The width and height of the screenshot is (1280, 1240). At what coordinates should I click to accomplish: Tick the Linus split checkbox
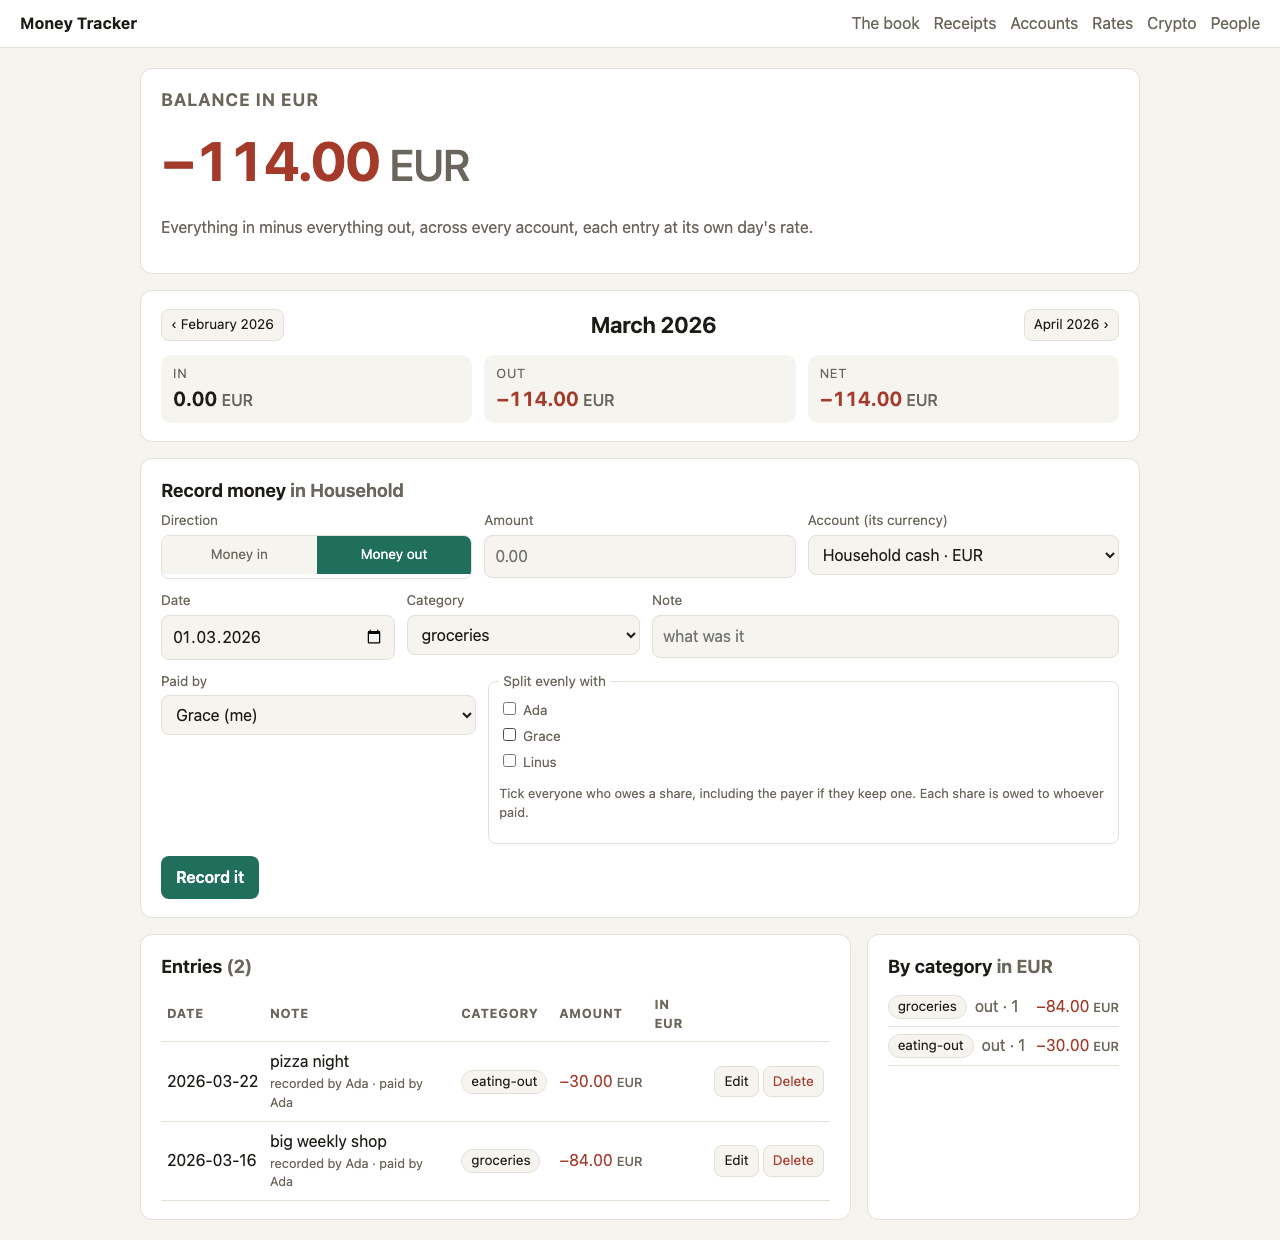pos(509,761)
